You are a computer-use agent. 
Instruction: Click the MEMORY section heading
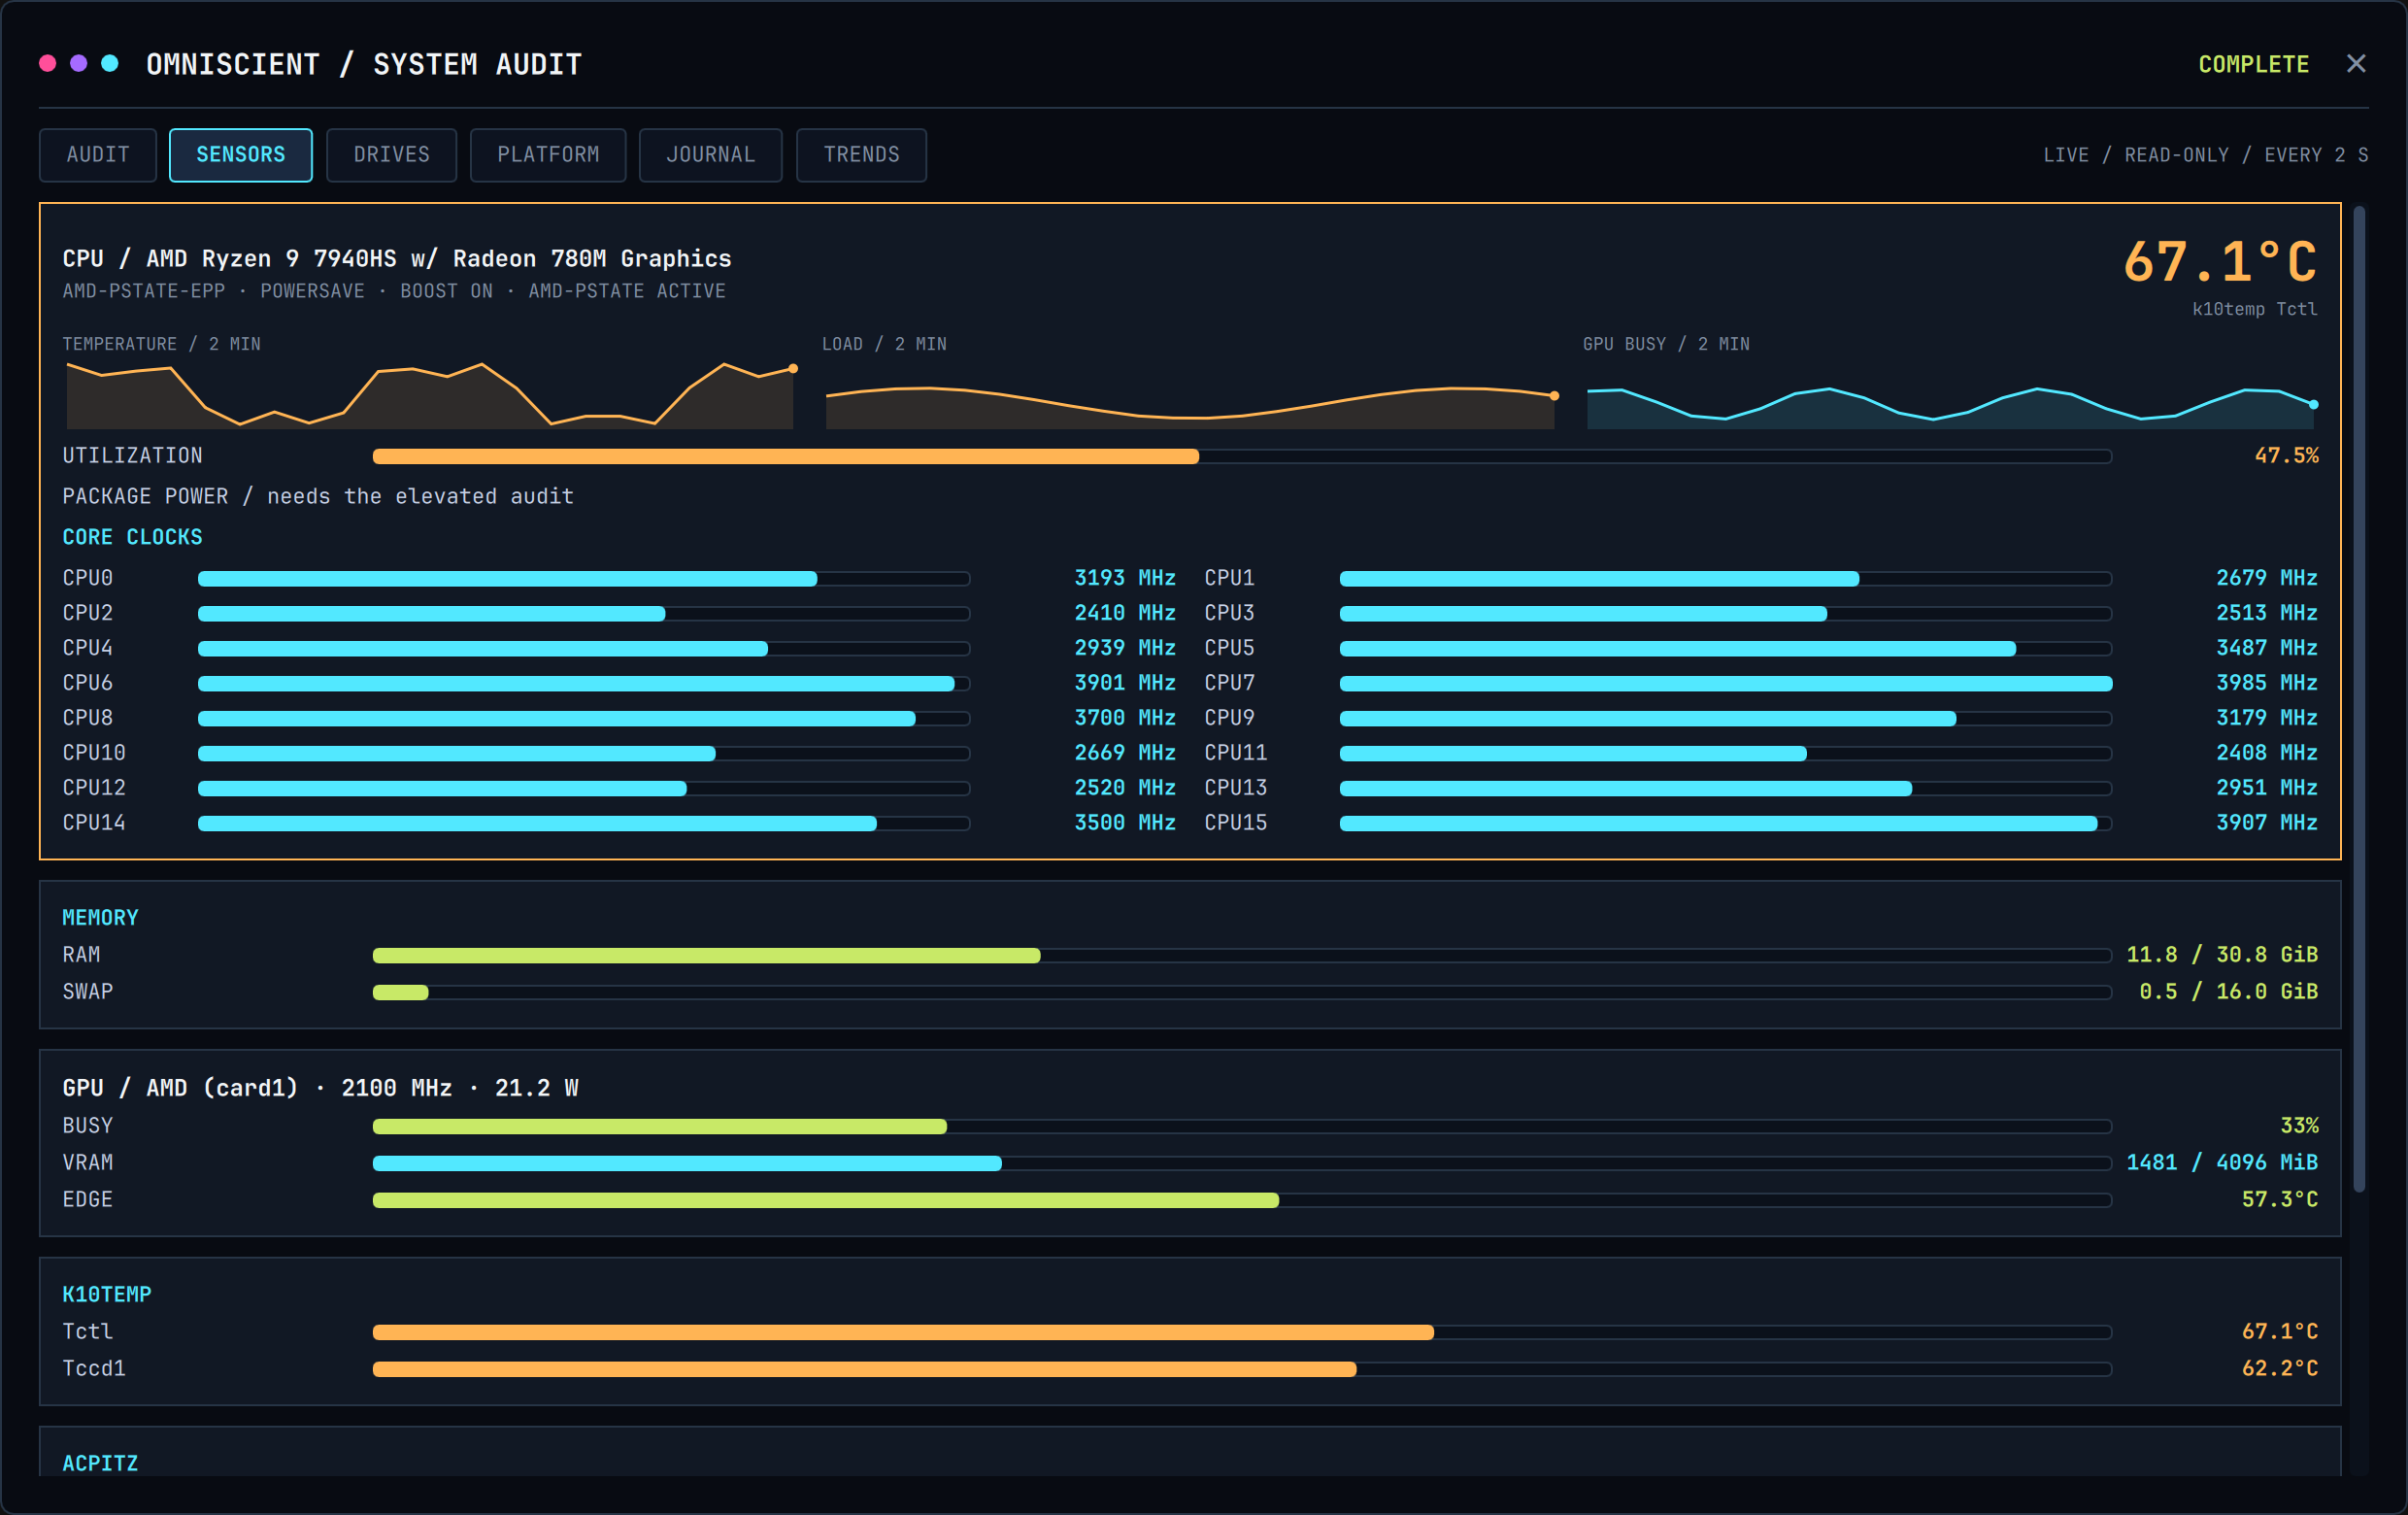click(x=100, y=918)
